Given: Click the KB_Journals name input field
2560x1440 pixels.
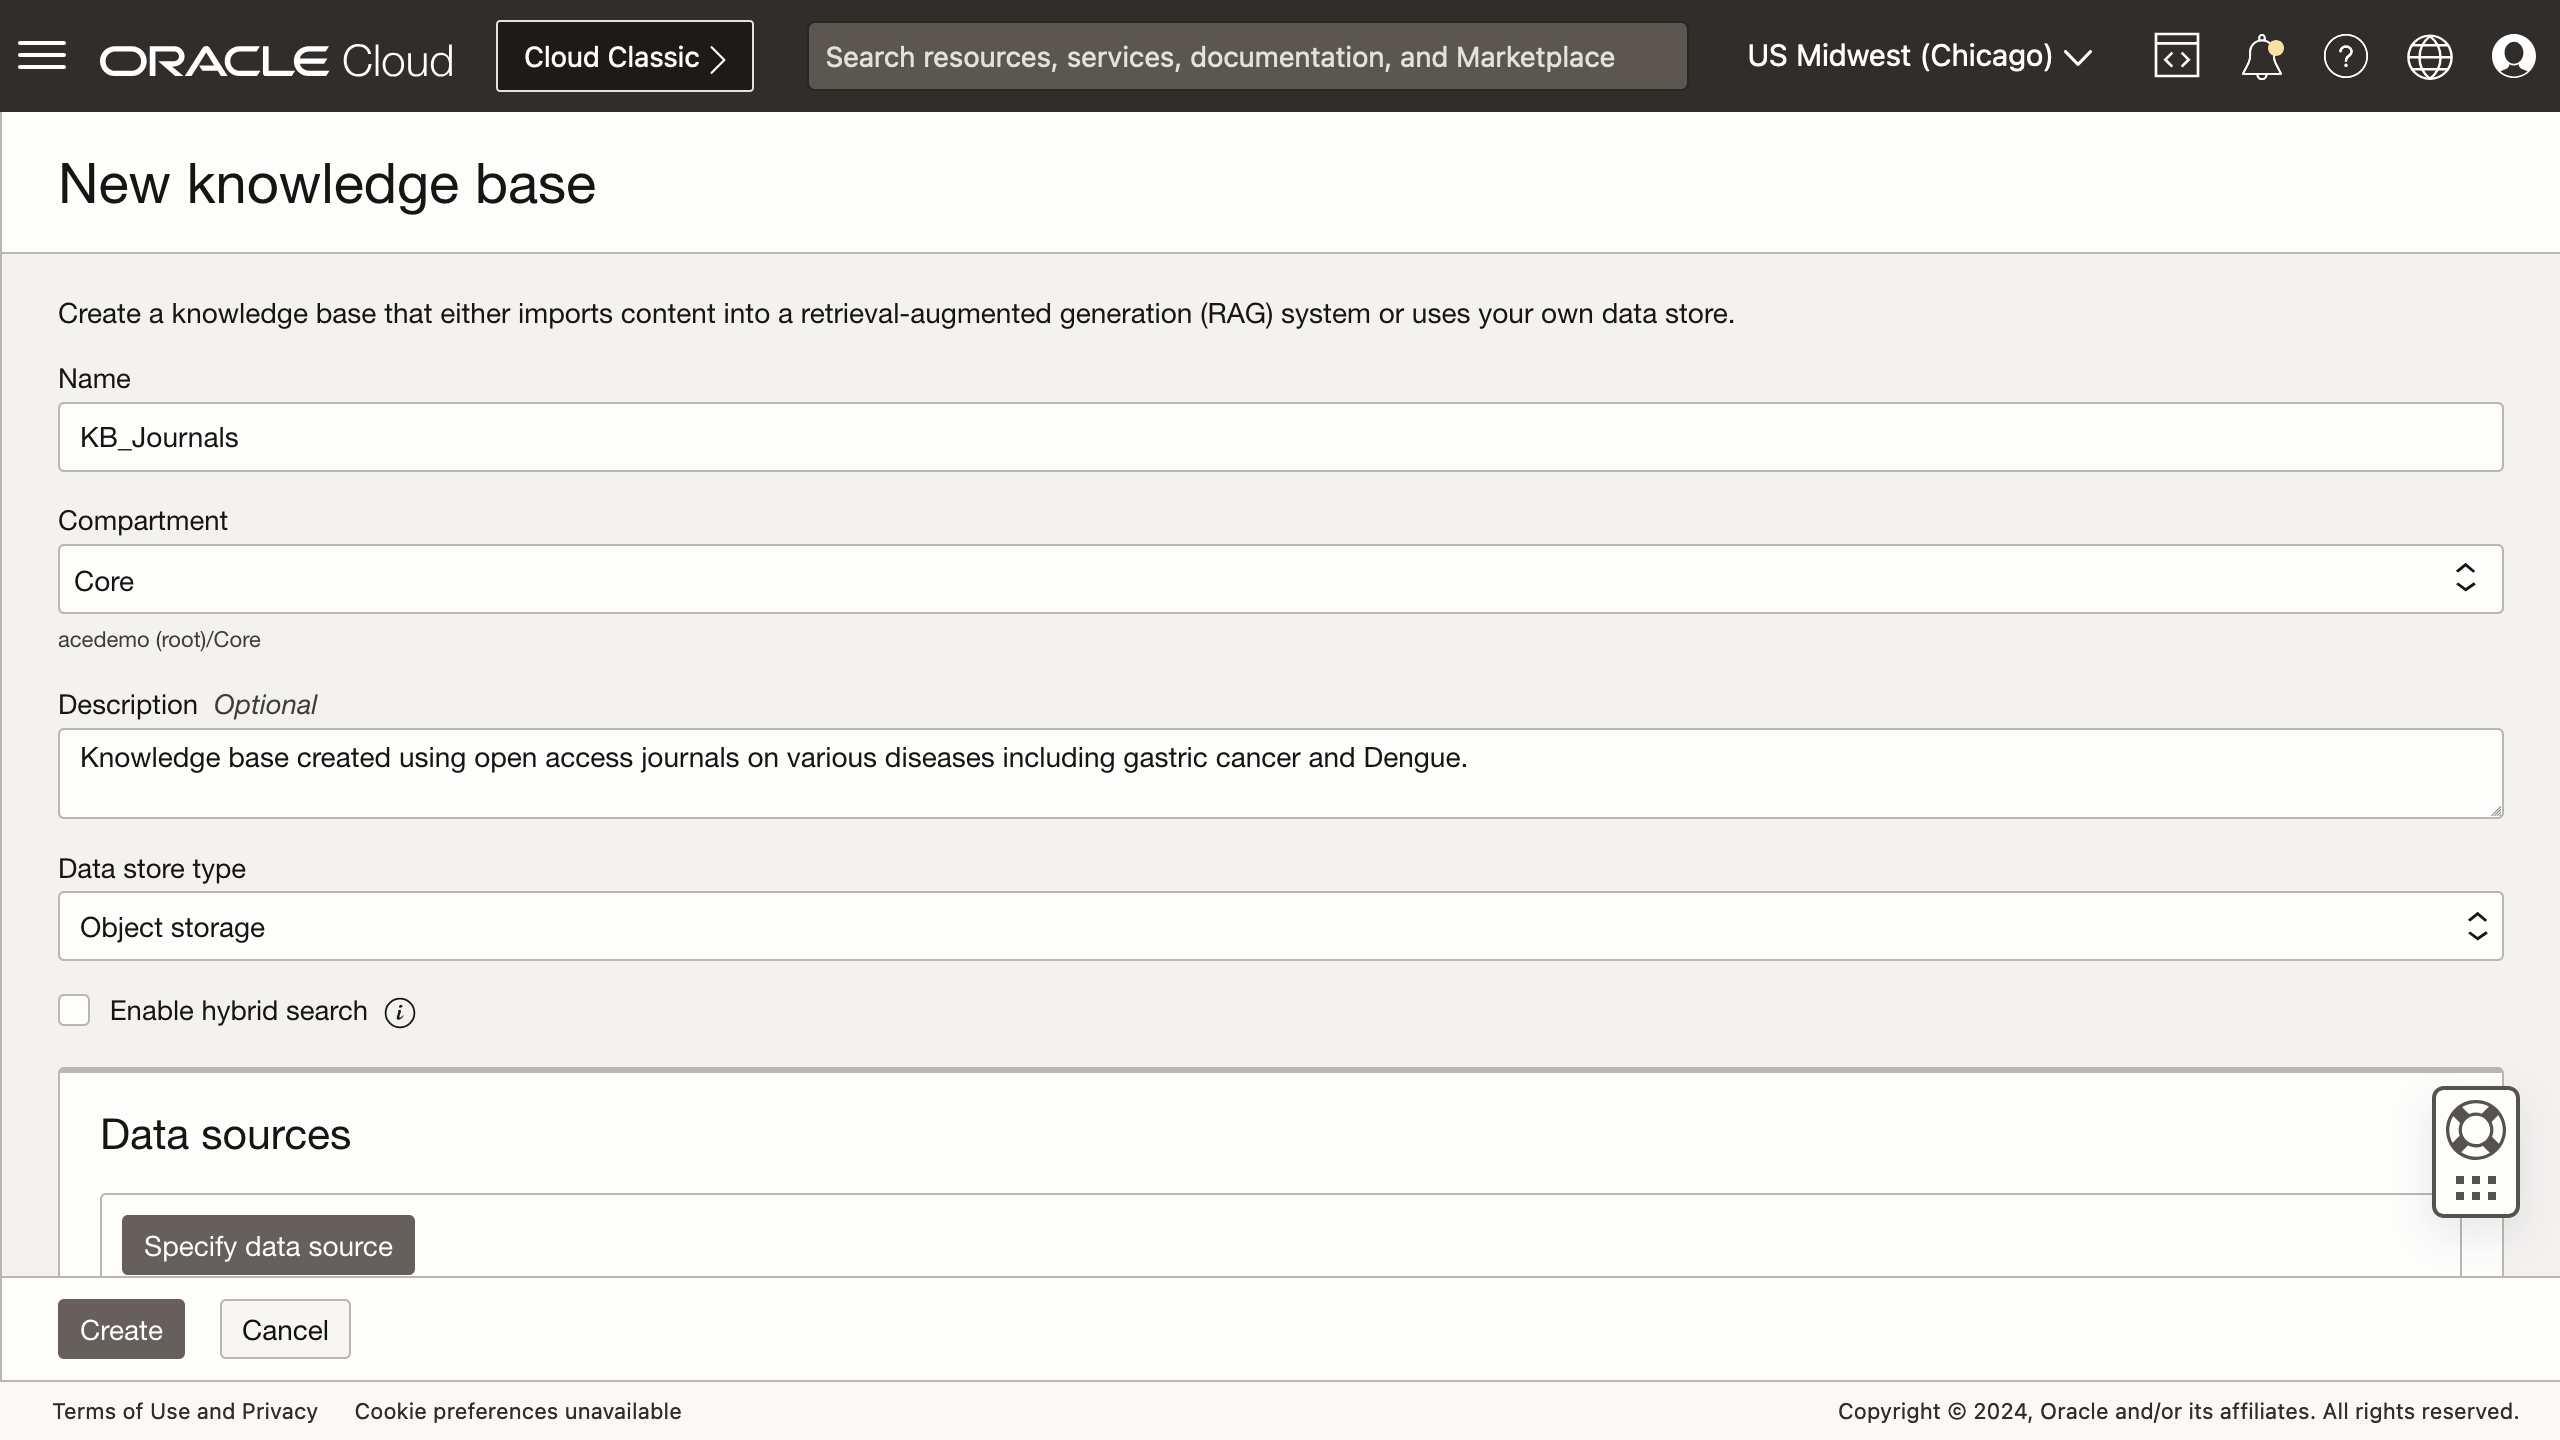Looking at the screenshot, I should tap(1280, 436).
